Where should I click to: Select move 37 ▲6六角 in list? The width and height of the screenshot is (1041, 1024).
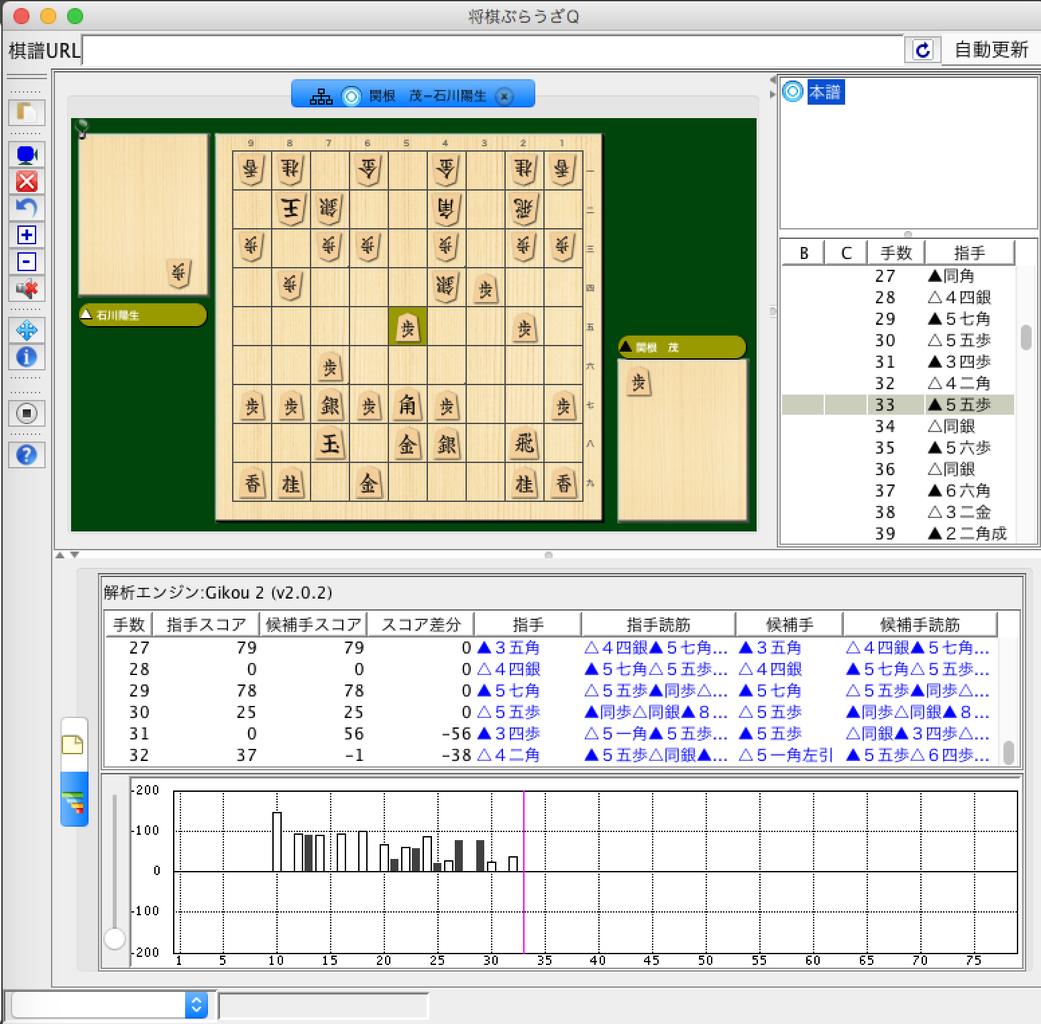[898, 491]
